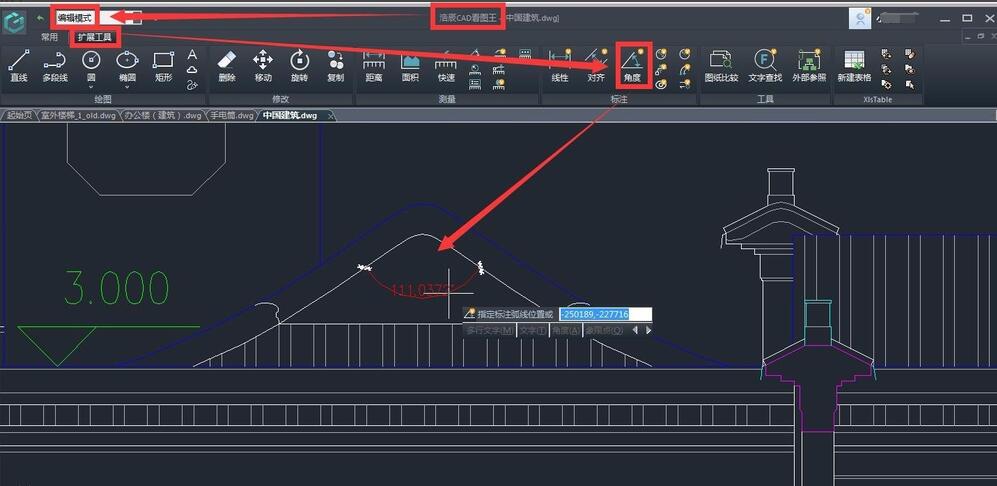Activate the 删除 eraser tool
This screenshot has width=997, height=486.
[x=226, y=65]
